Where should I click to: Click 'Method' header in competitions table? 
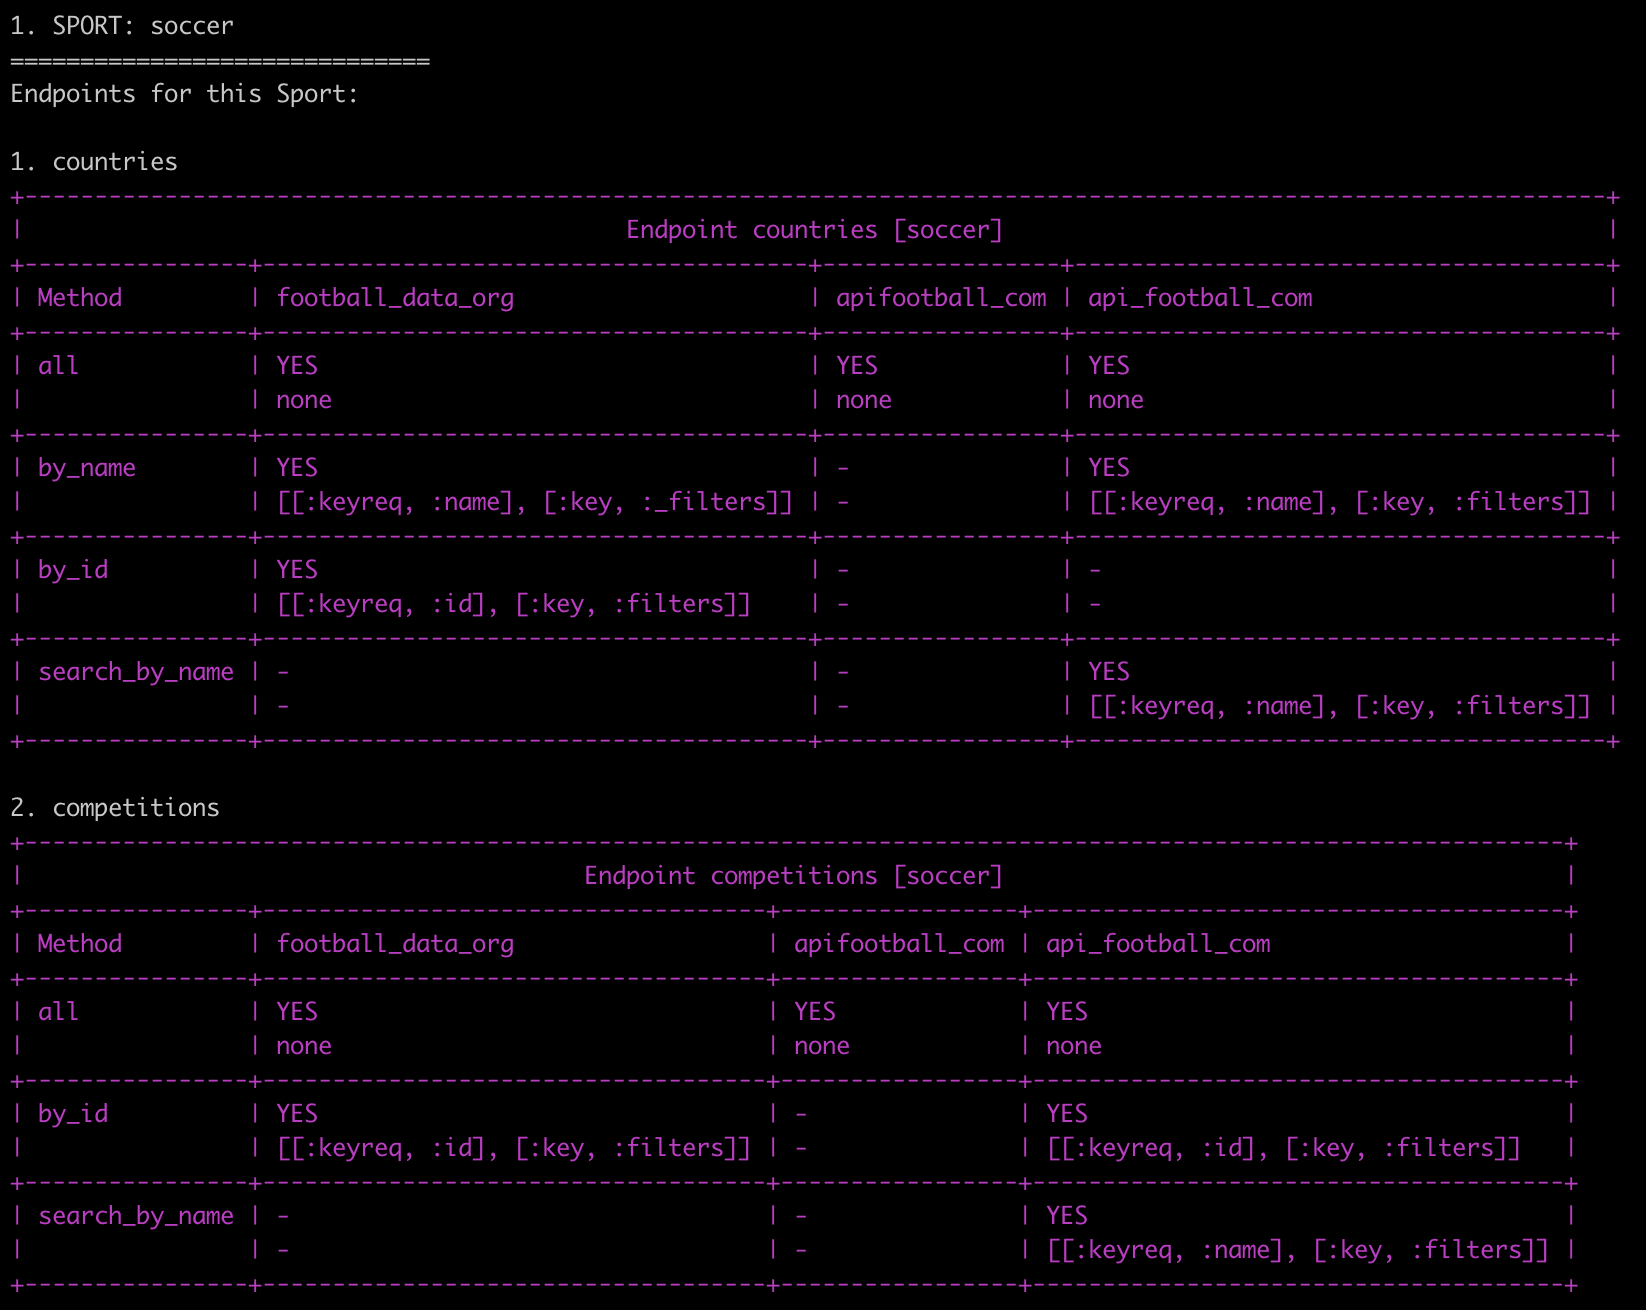point(80,944)
